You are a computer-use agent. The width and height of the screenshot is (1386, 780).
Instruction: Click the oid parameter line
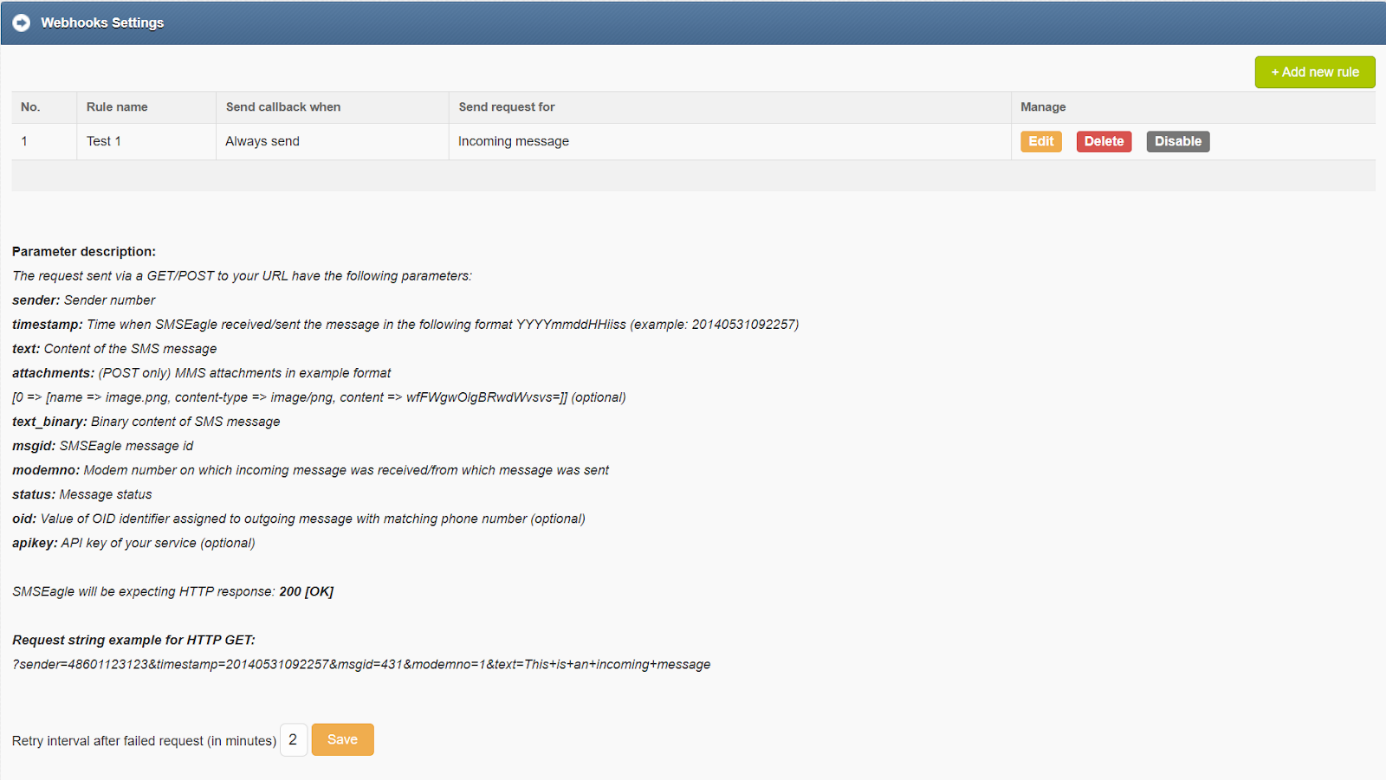click(298, 519)
